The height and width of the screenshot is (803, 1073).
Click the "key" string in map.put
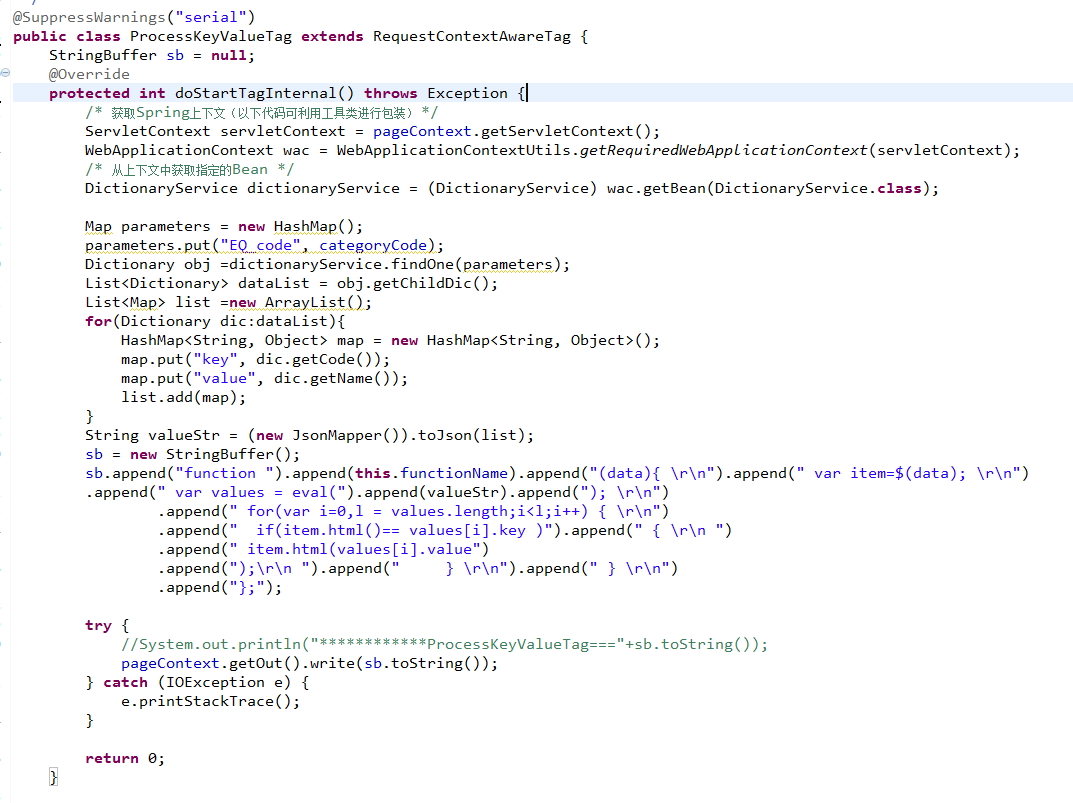[x=216, y=359]
